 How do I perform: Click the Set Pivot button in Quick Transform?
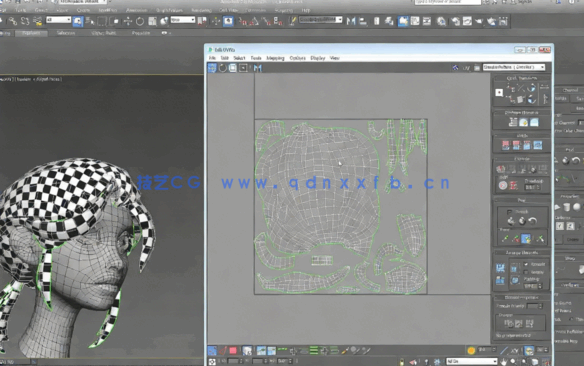499,92
